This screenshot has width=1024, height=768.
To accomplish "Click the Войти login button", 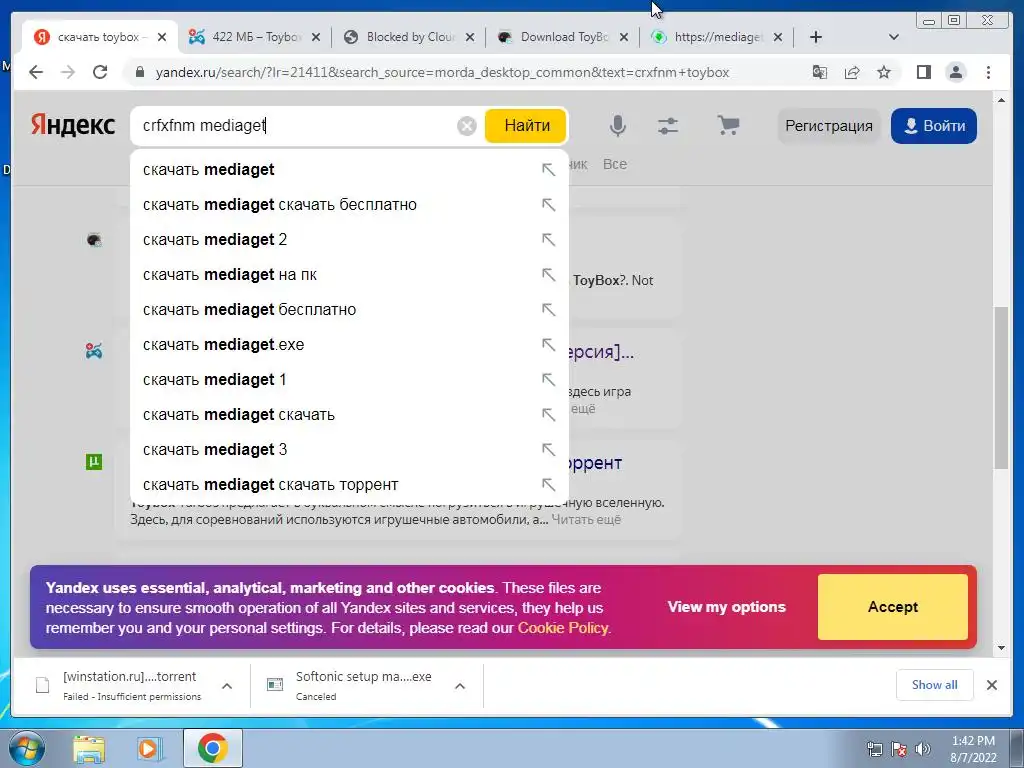I will 934,126.
